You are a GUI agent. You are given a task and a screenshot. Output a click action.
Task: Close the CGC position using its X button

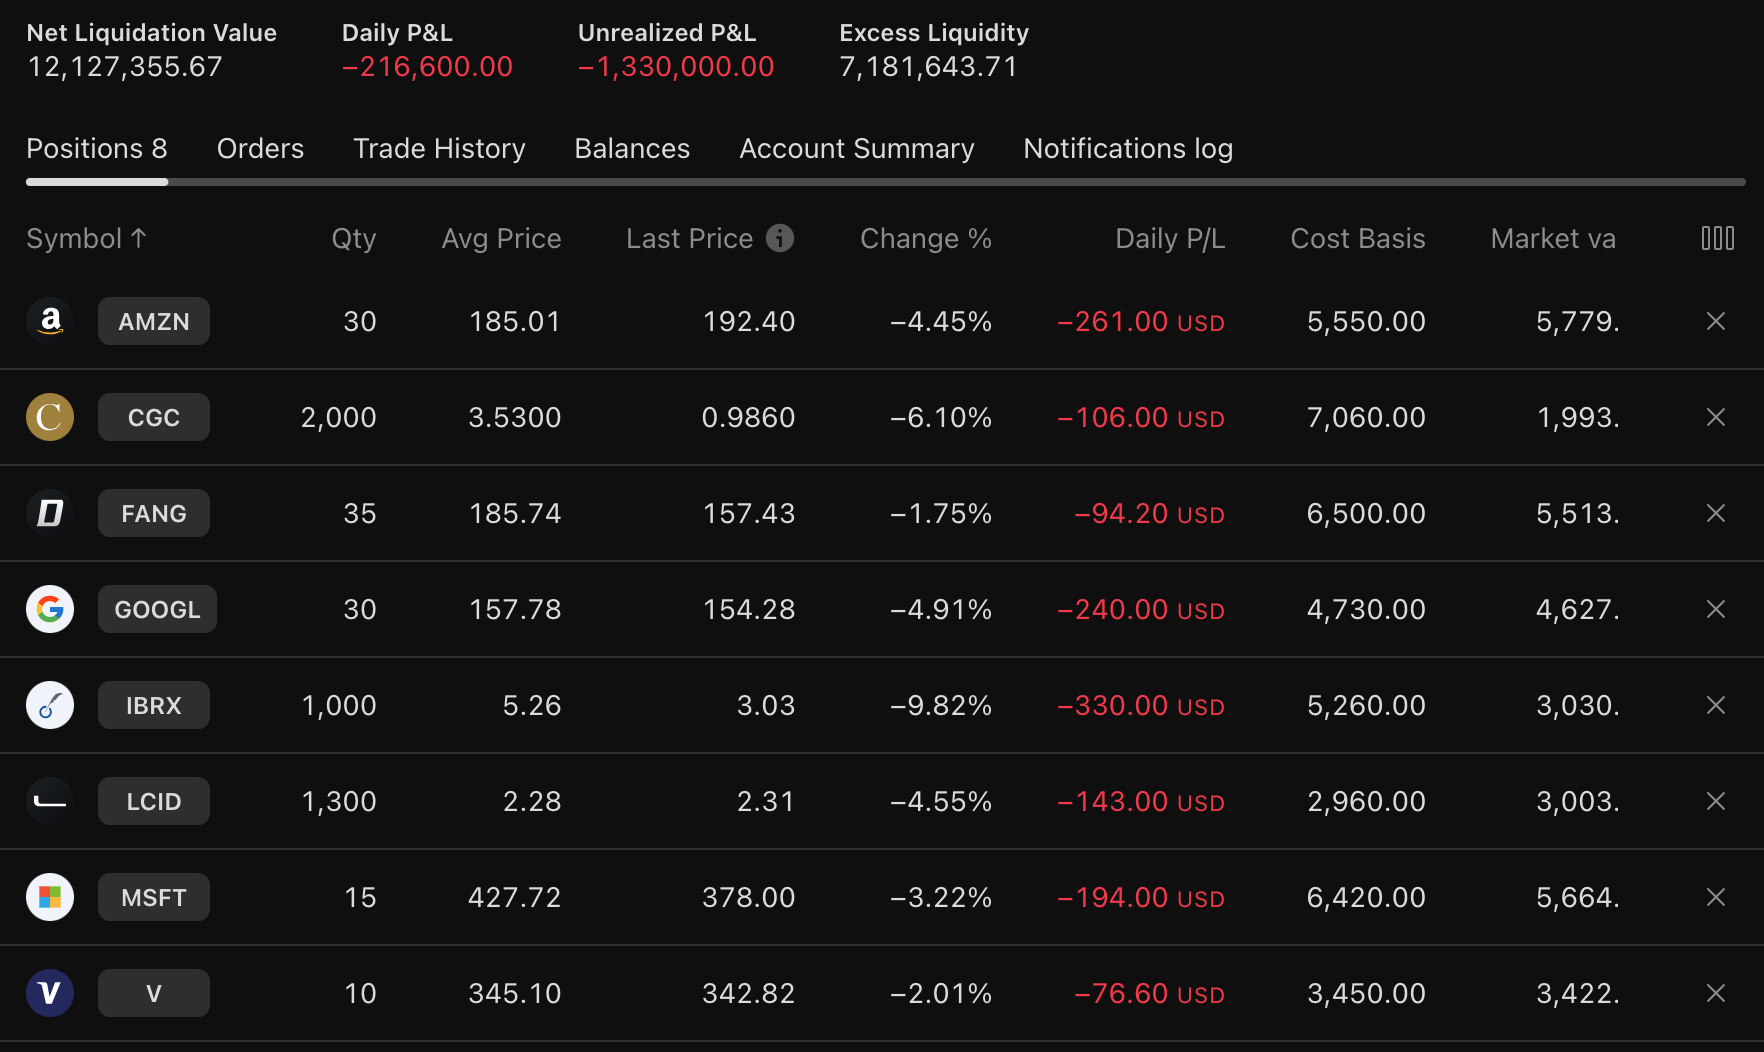pos(1716,417)
